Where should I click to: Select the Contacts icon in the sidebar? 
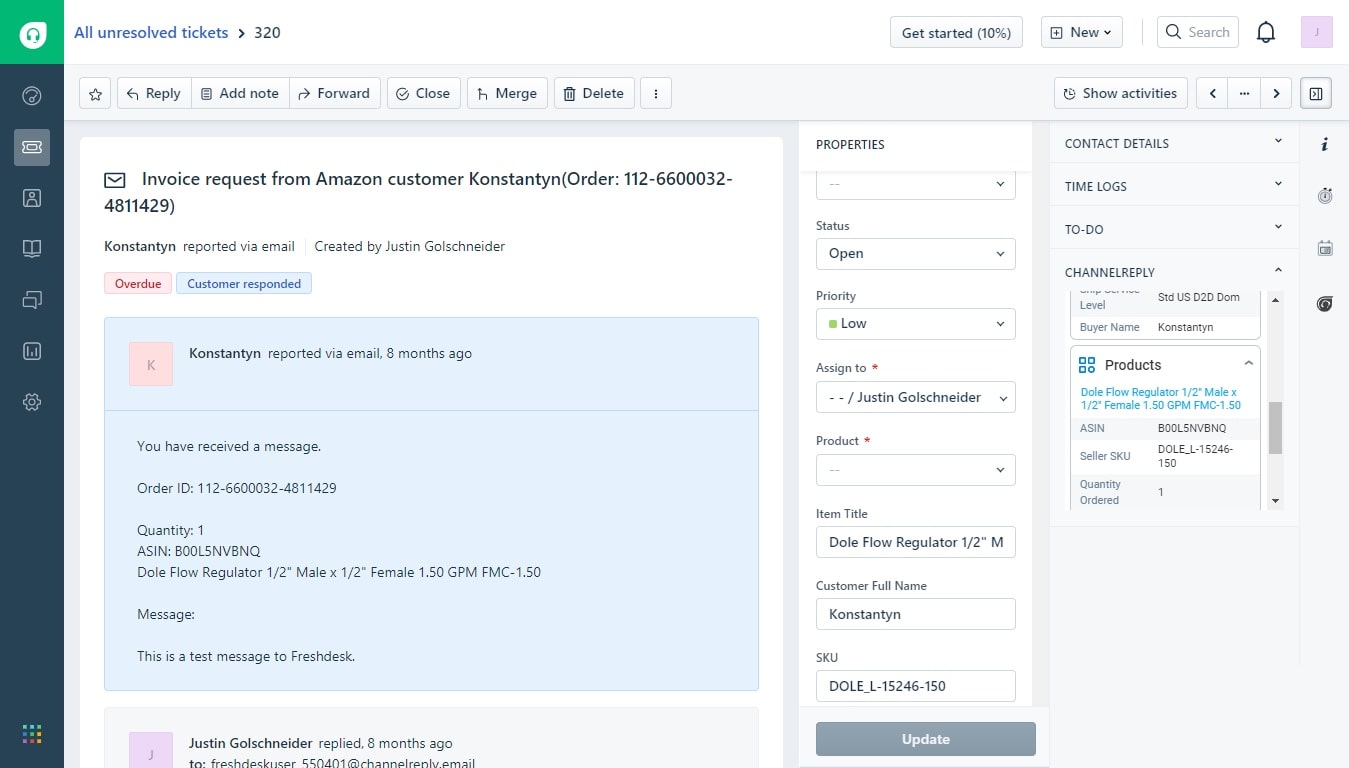coord(31,198)
